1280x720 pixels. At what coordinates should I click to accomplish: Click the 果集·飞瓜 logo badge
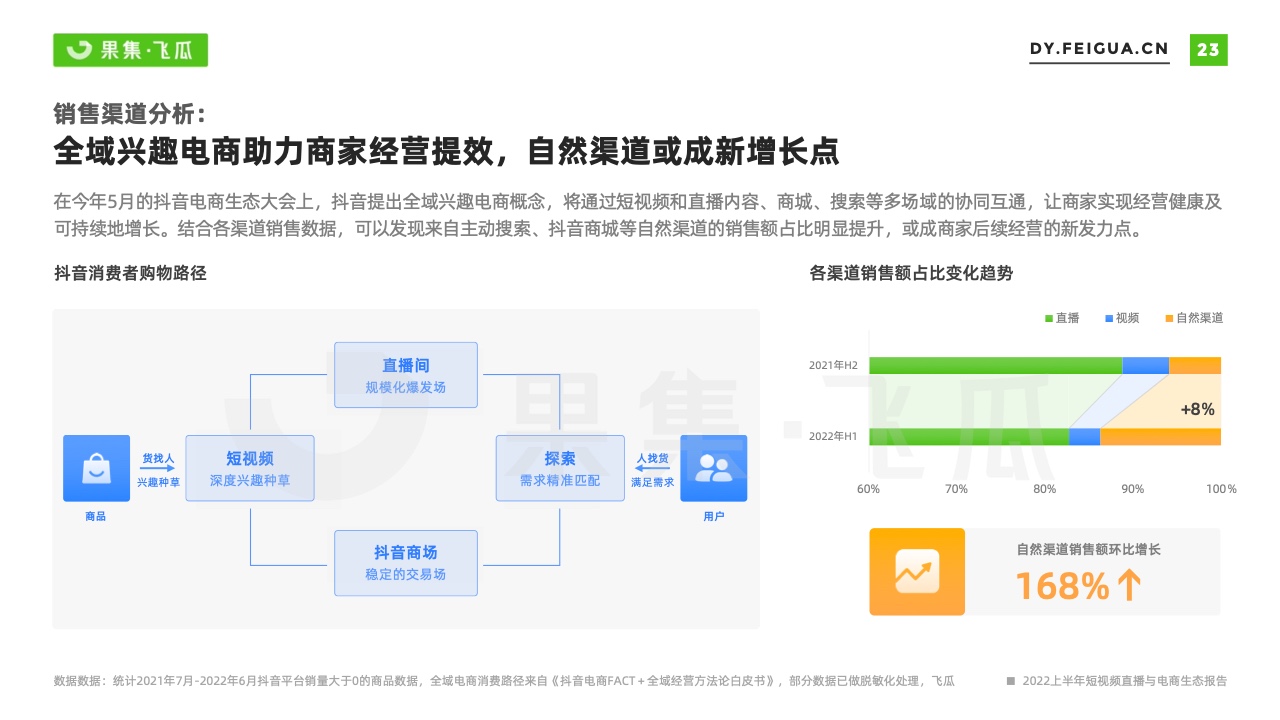(x=130, y=50)
